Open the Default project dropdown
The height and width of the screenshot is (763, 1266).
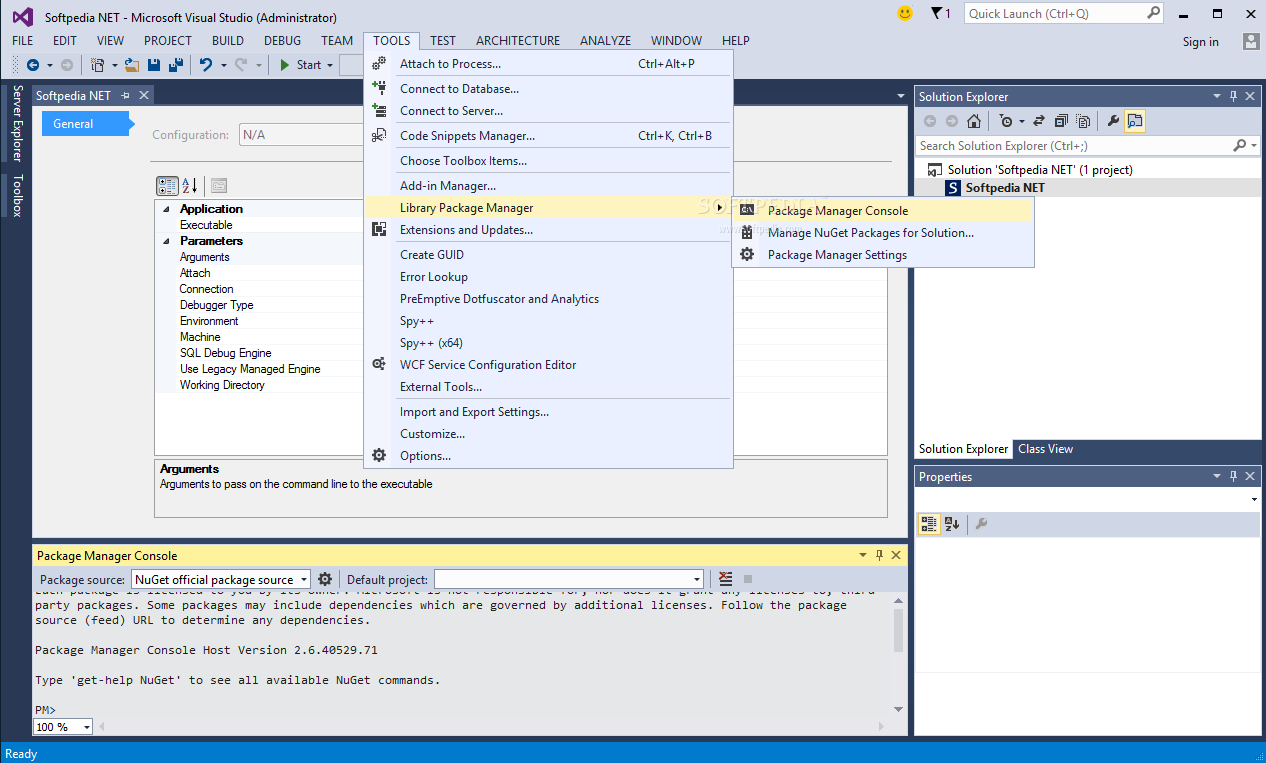pos(697,580)
